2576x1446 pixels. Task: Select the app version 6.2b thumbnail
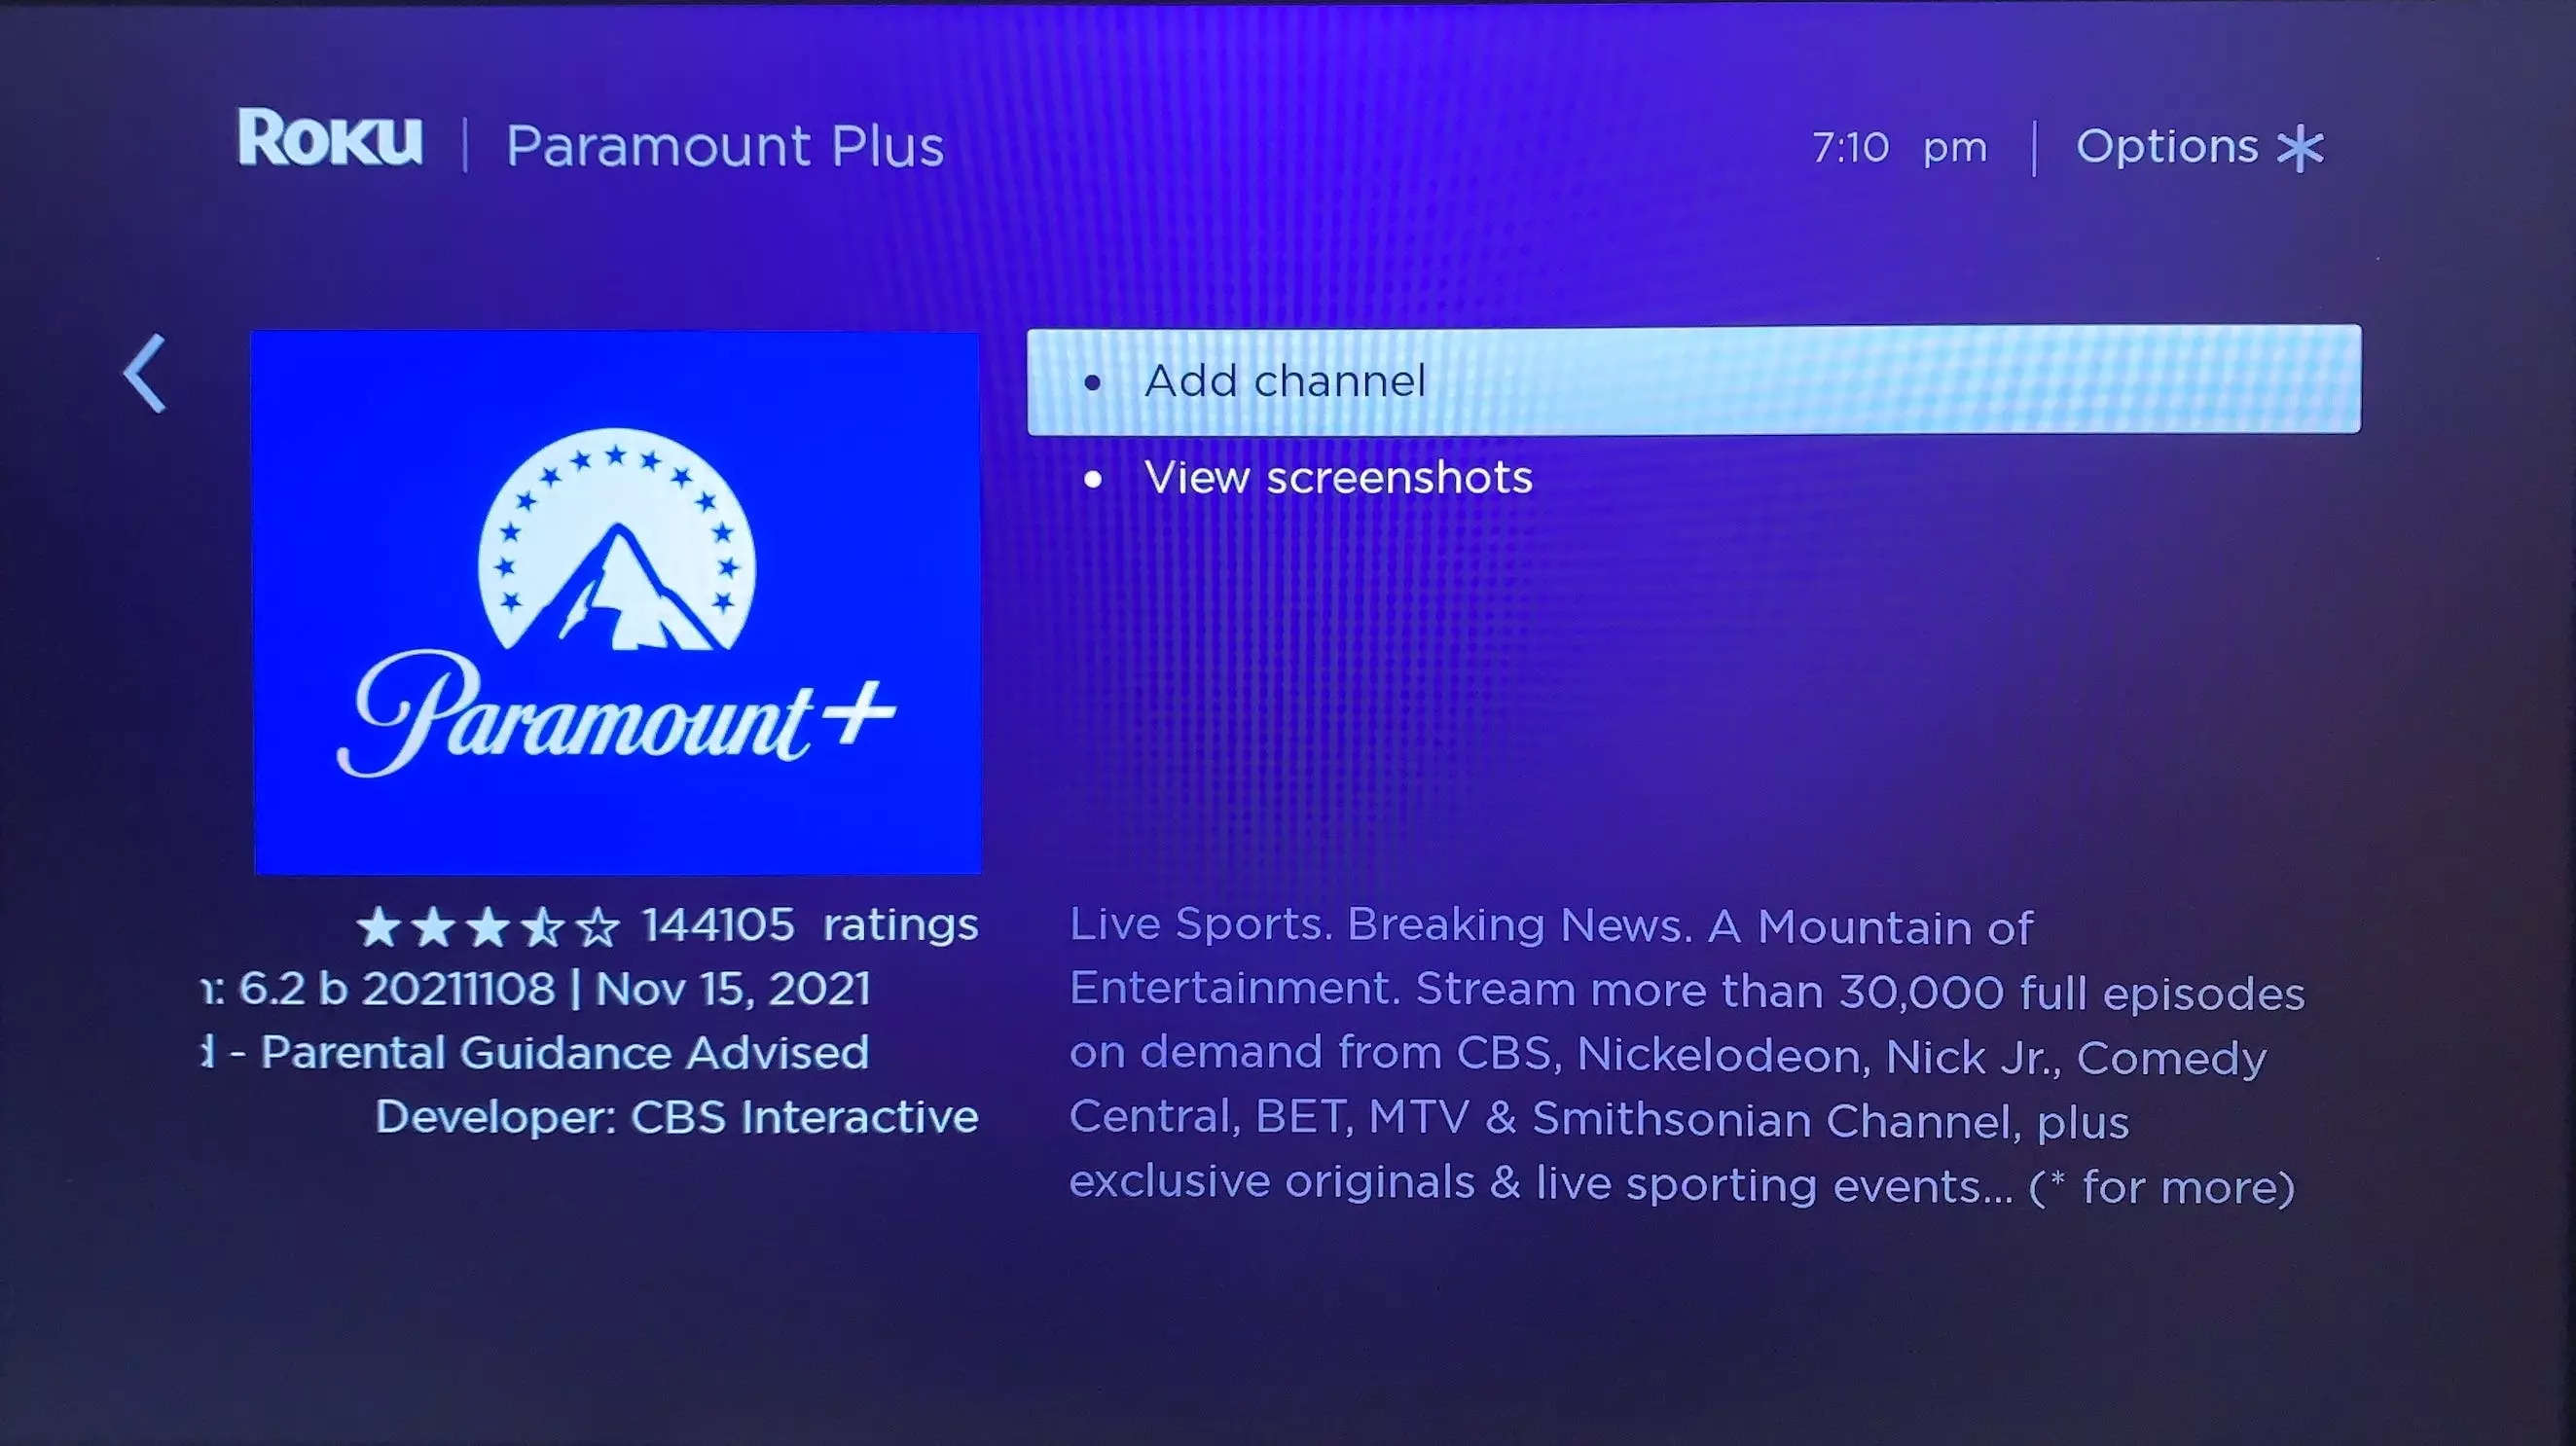pyautogui.click(x=617, y=601)
